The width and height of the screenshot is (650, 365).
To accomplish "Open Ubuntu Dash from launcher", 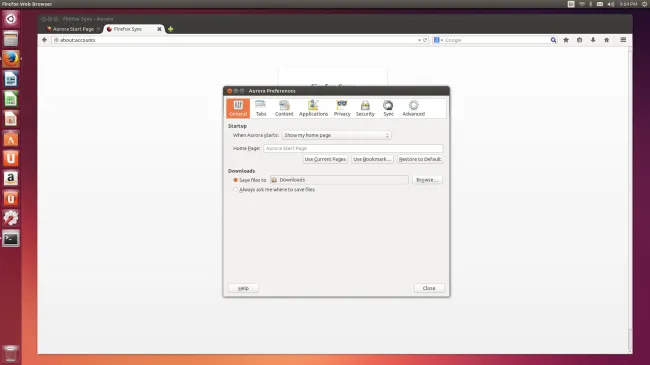I will 11,19.
